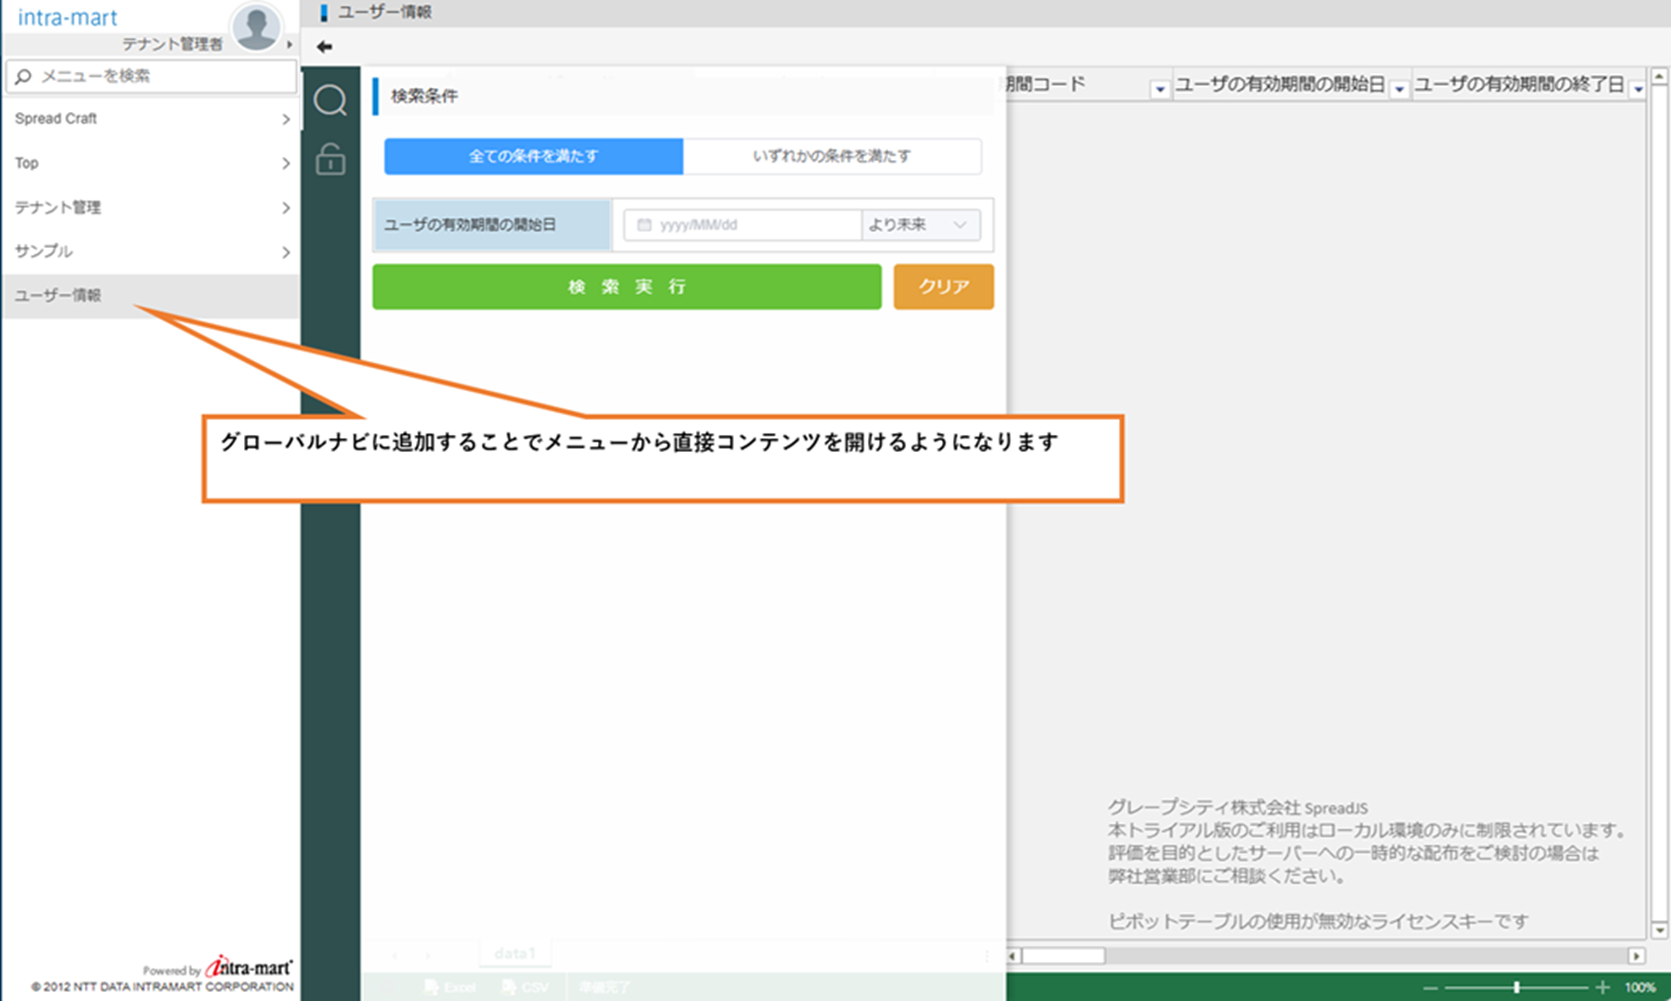Click the vertical scrollbar down arrow
The width and height of the screenshot is (1671, 1001).
[1659, 930]
